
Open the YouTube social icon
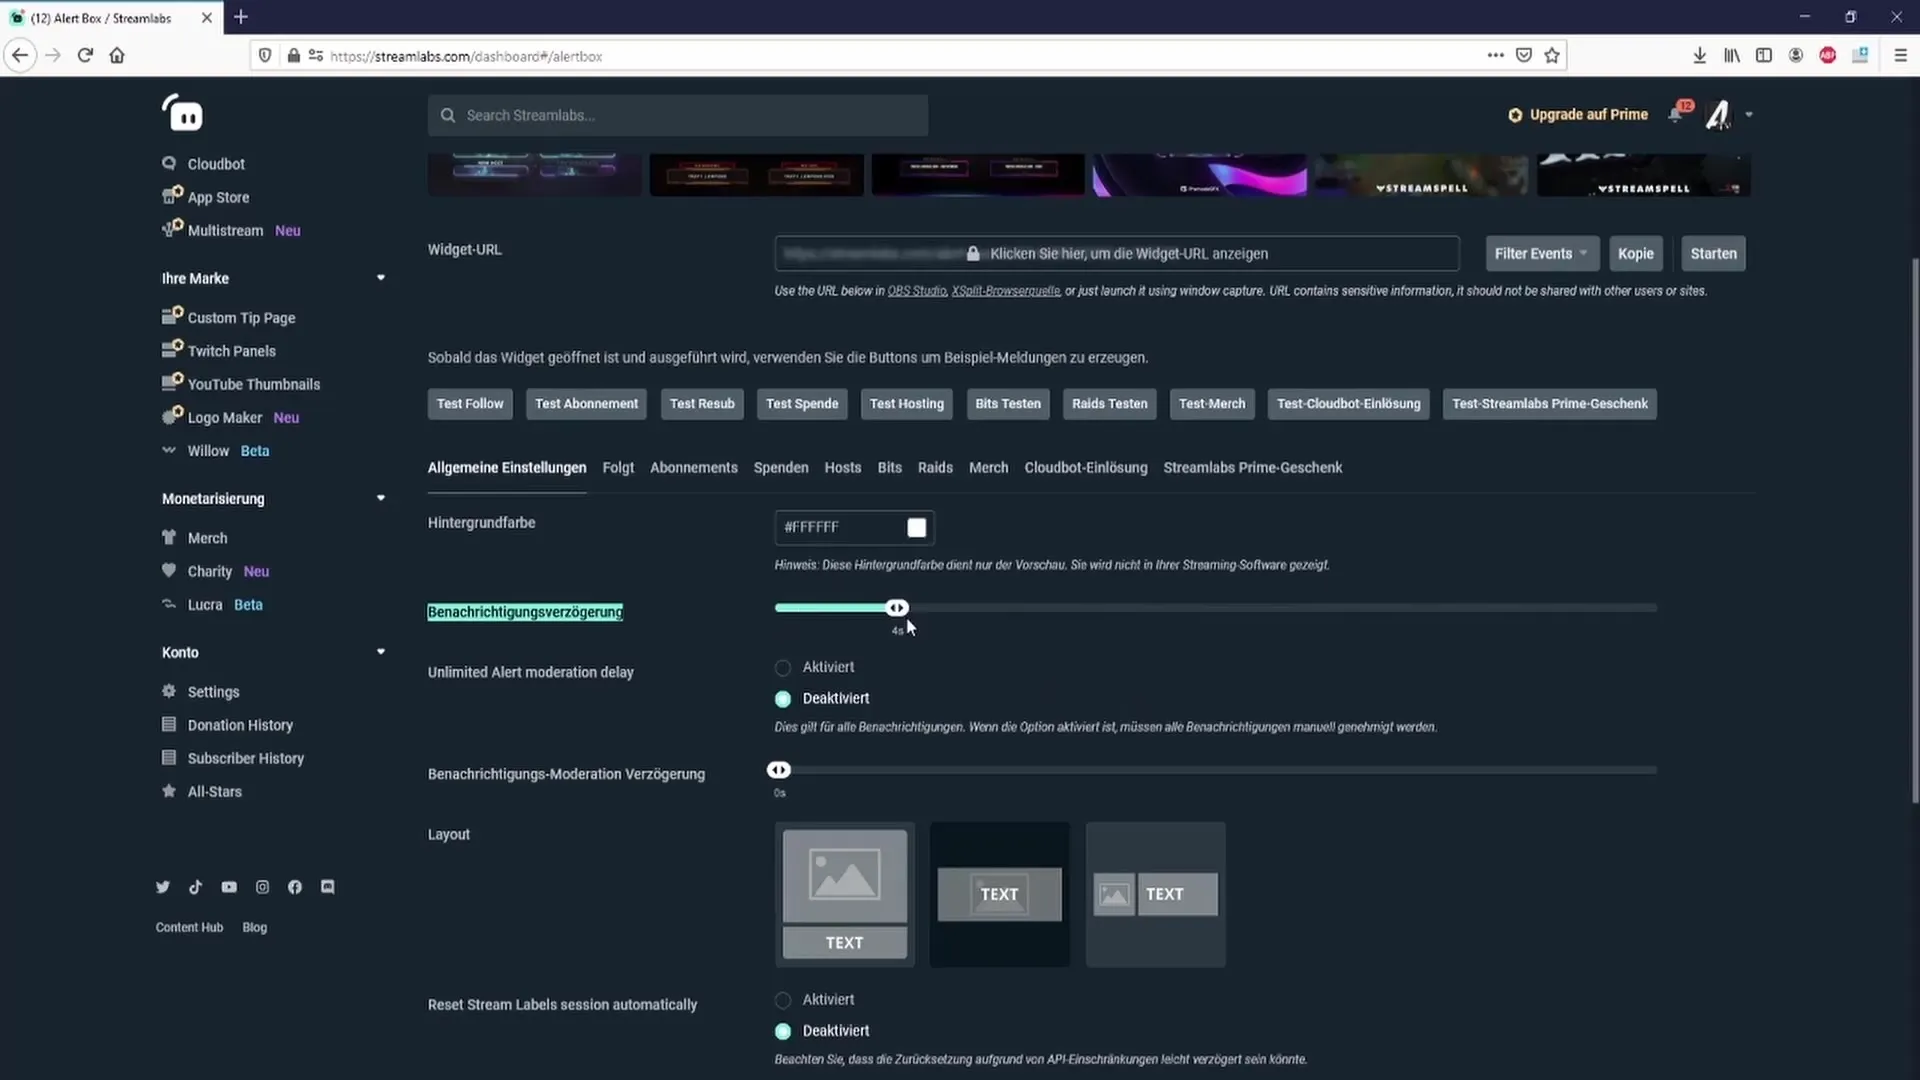229,887
